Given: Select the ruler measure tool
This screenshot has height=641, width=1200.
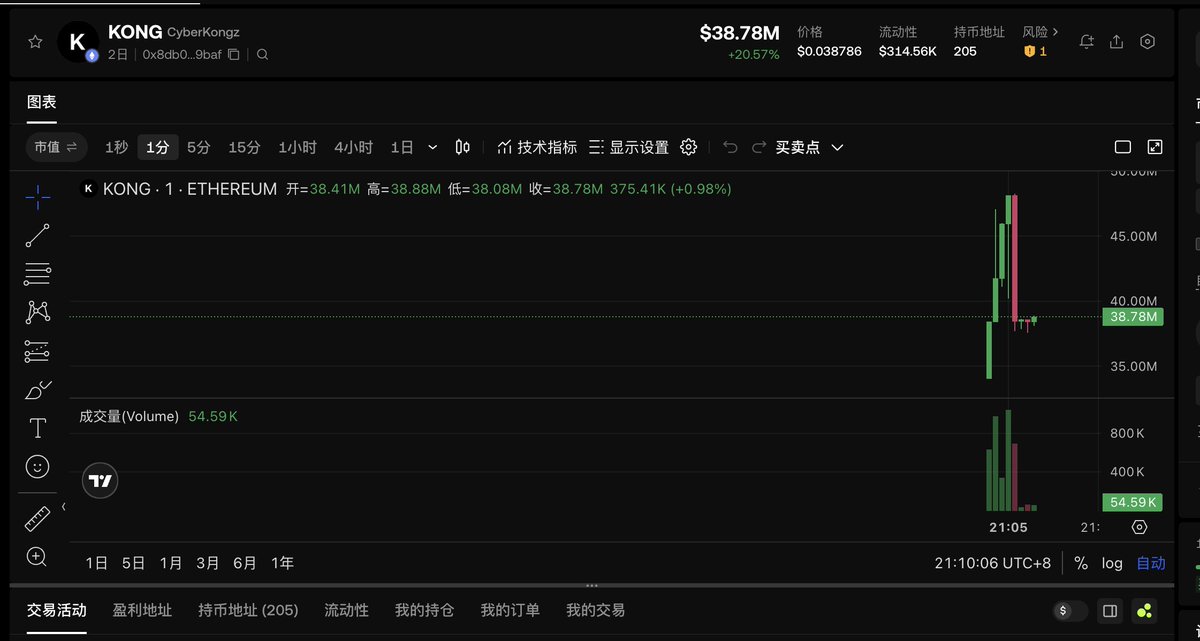Looking at the screenshot, I should tap(37, 519).
